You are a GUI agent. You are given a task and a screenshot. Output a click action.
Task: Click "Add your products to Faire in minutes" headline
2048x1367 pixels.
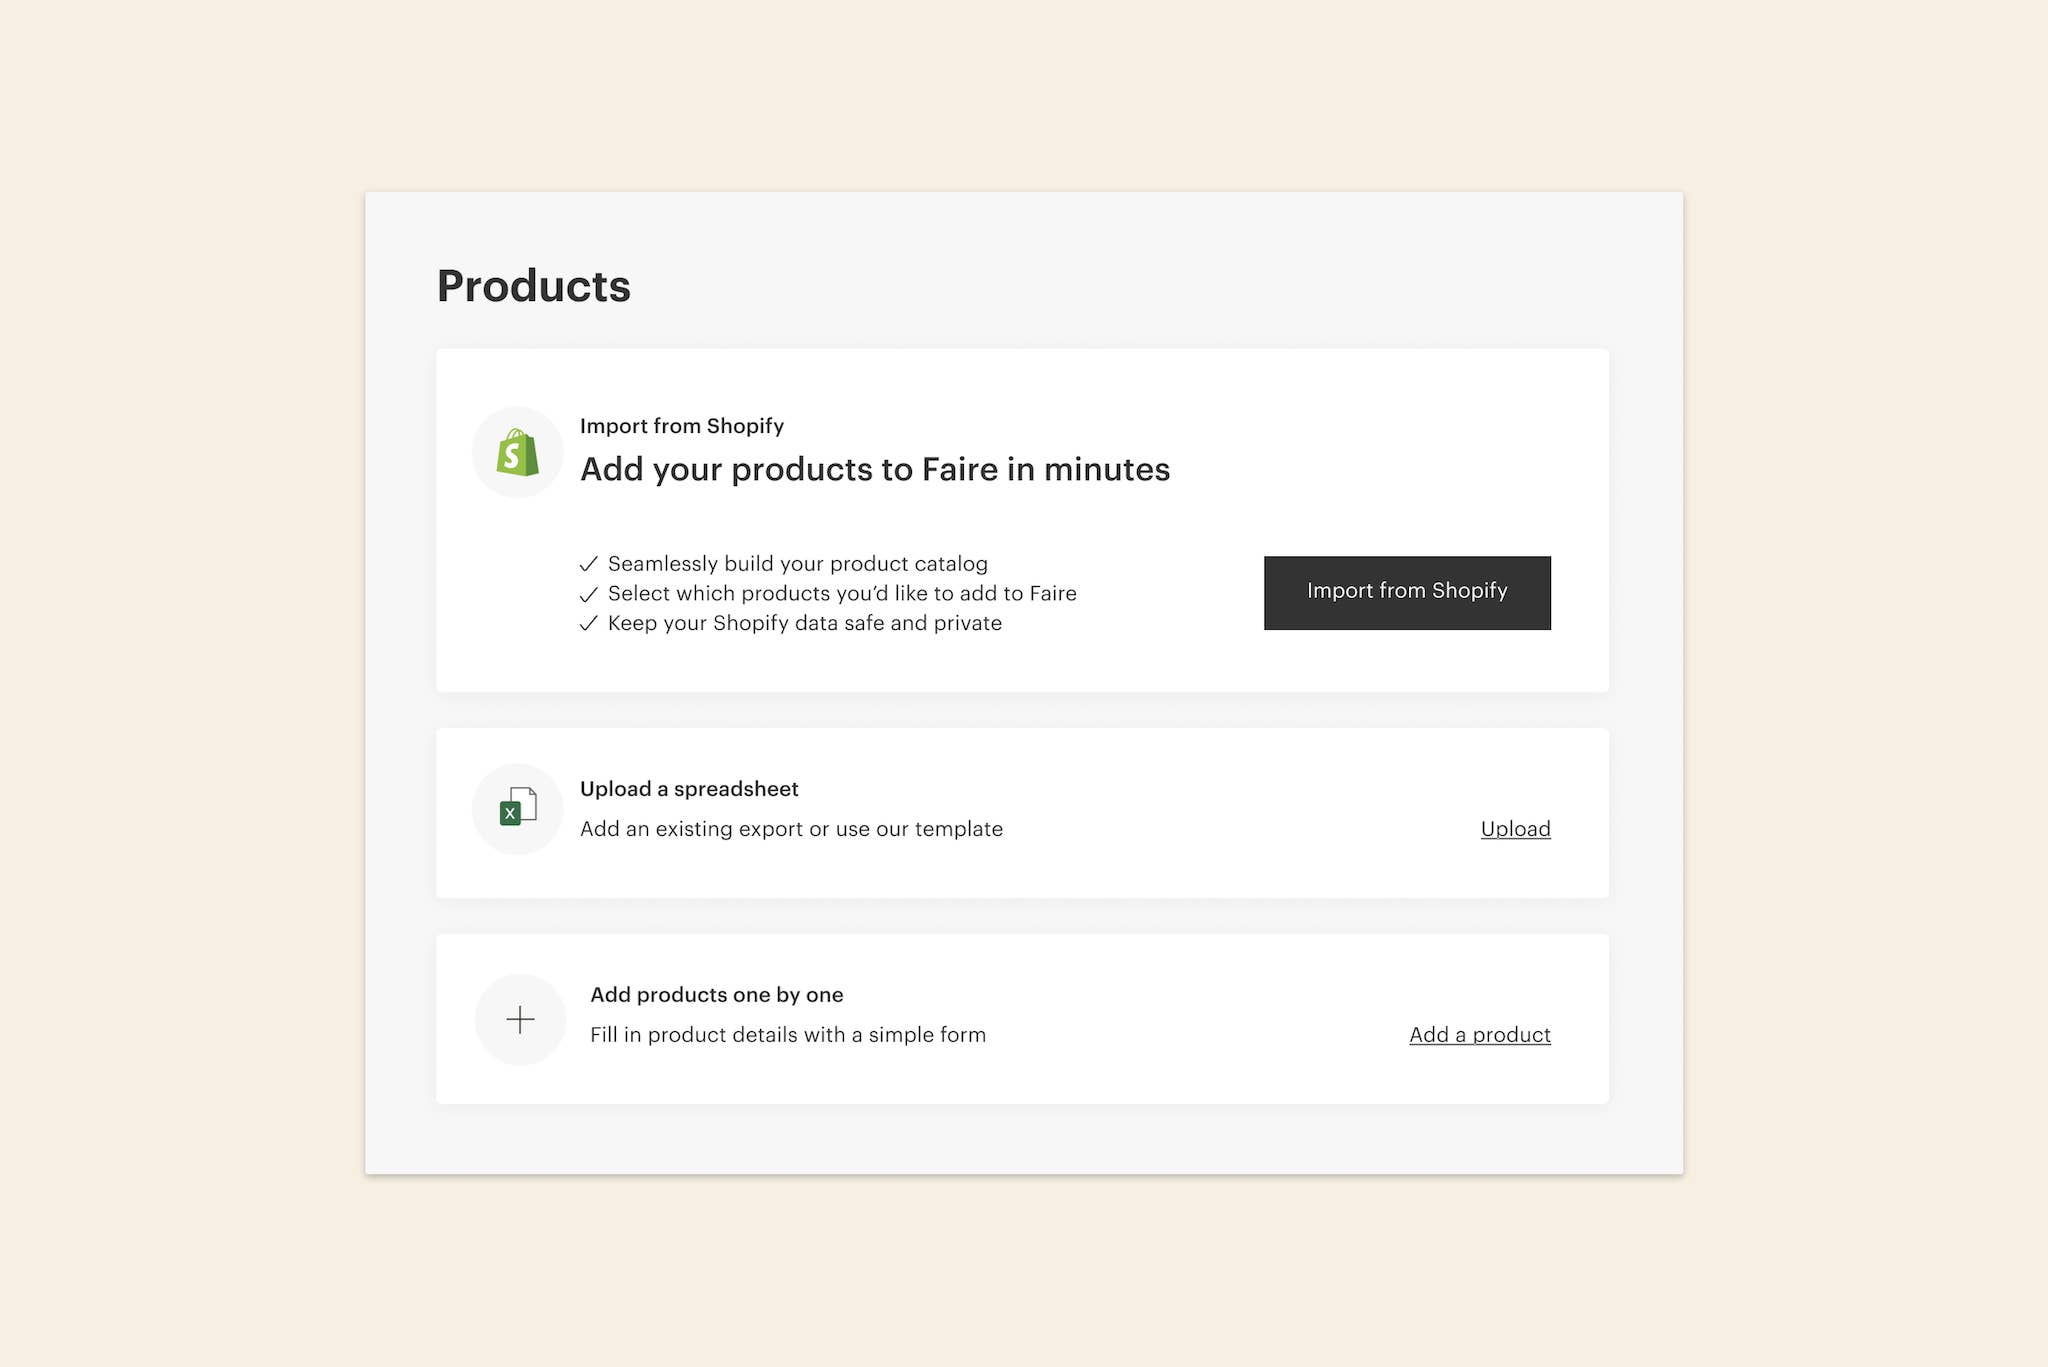click(x=875, y=470)
